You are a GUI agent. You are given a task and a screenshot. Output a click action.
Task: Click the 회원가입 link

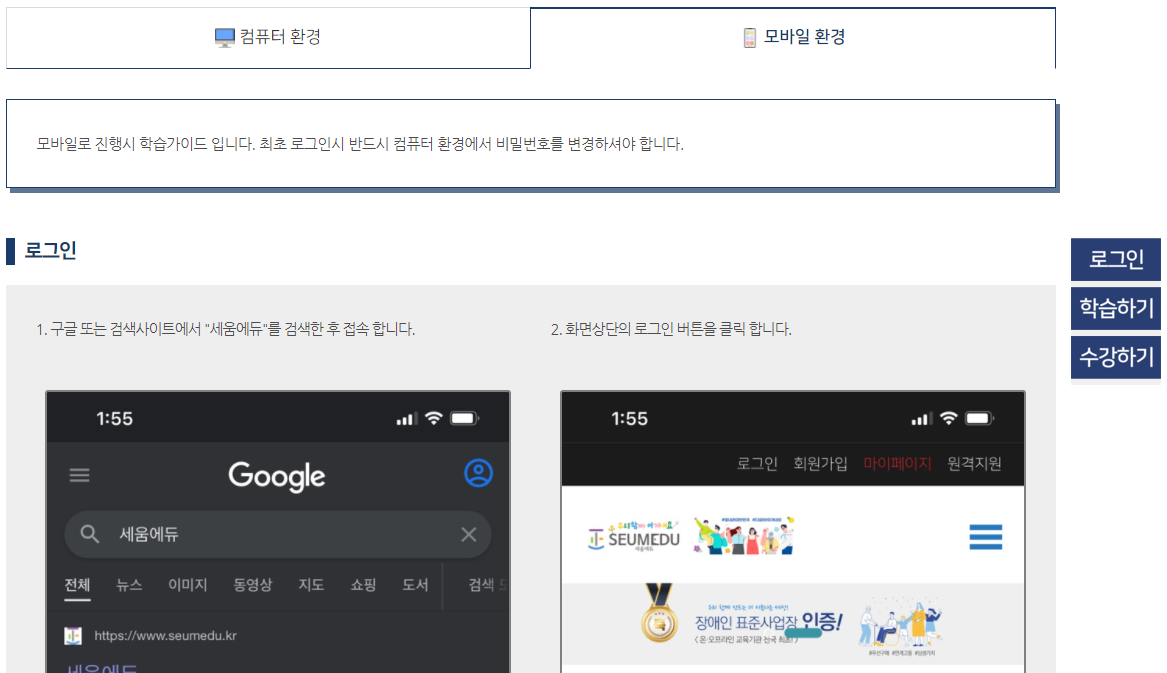coord(820,464)
